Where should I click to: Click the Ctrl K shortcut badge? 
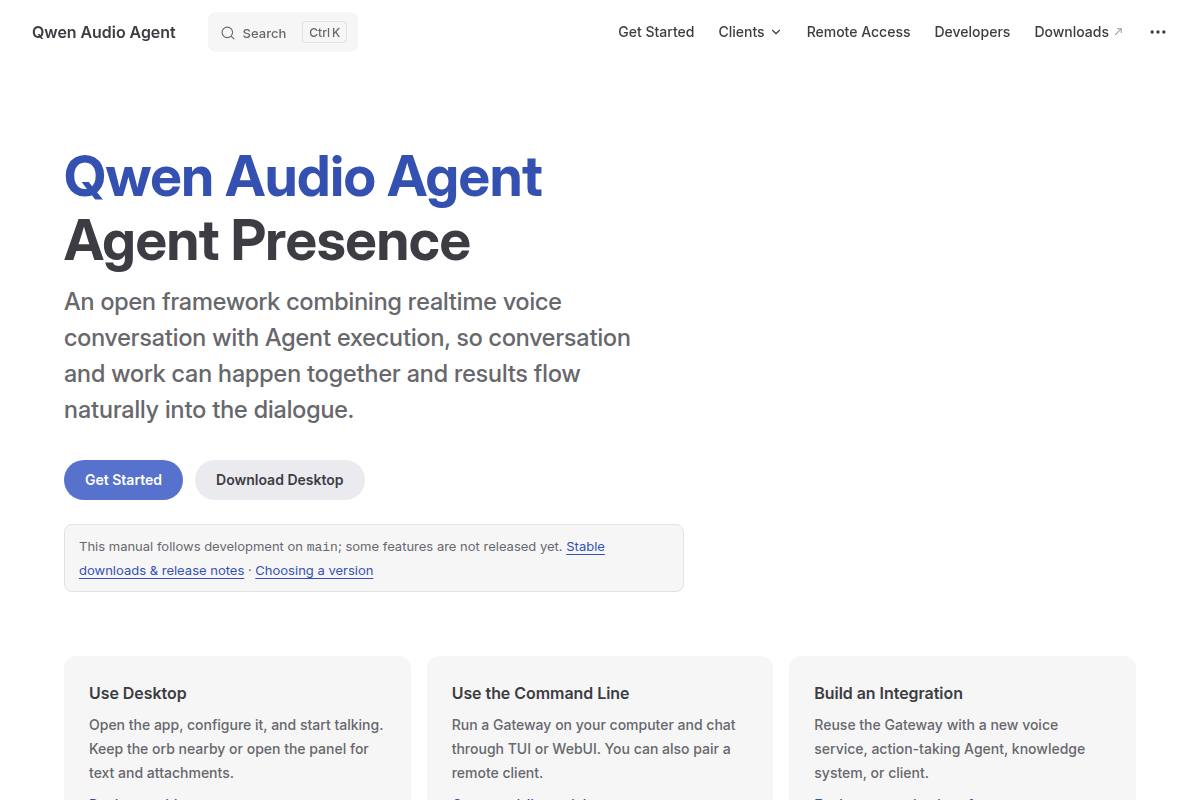click(x=324, y=32)
